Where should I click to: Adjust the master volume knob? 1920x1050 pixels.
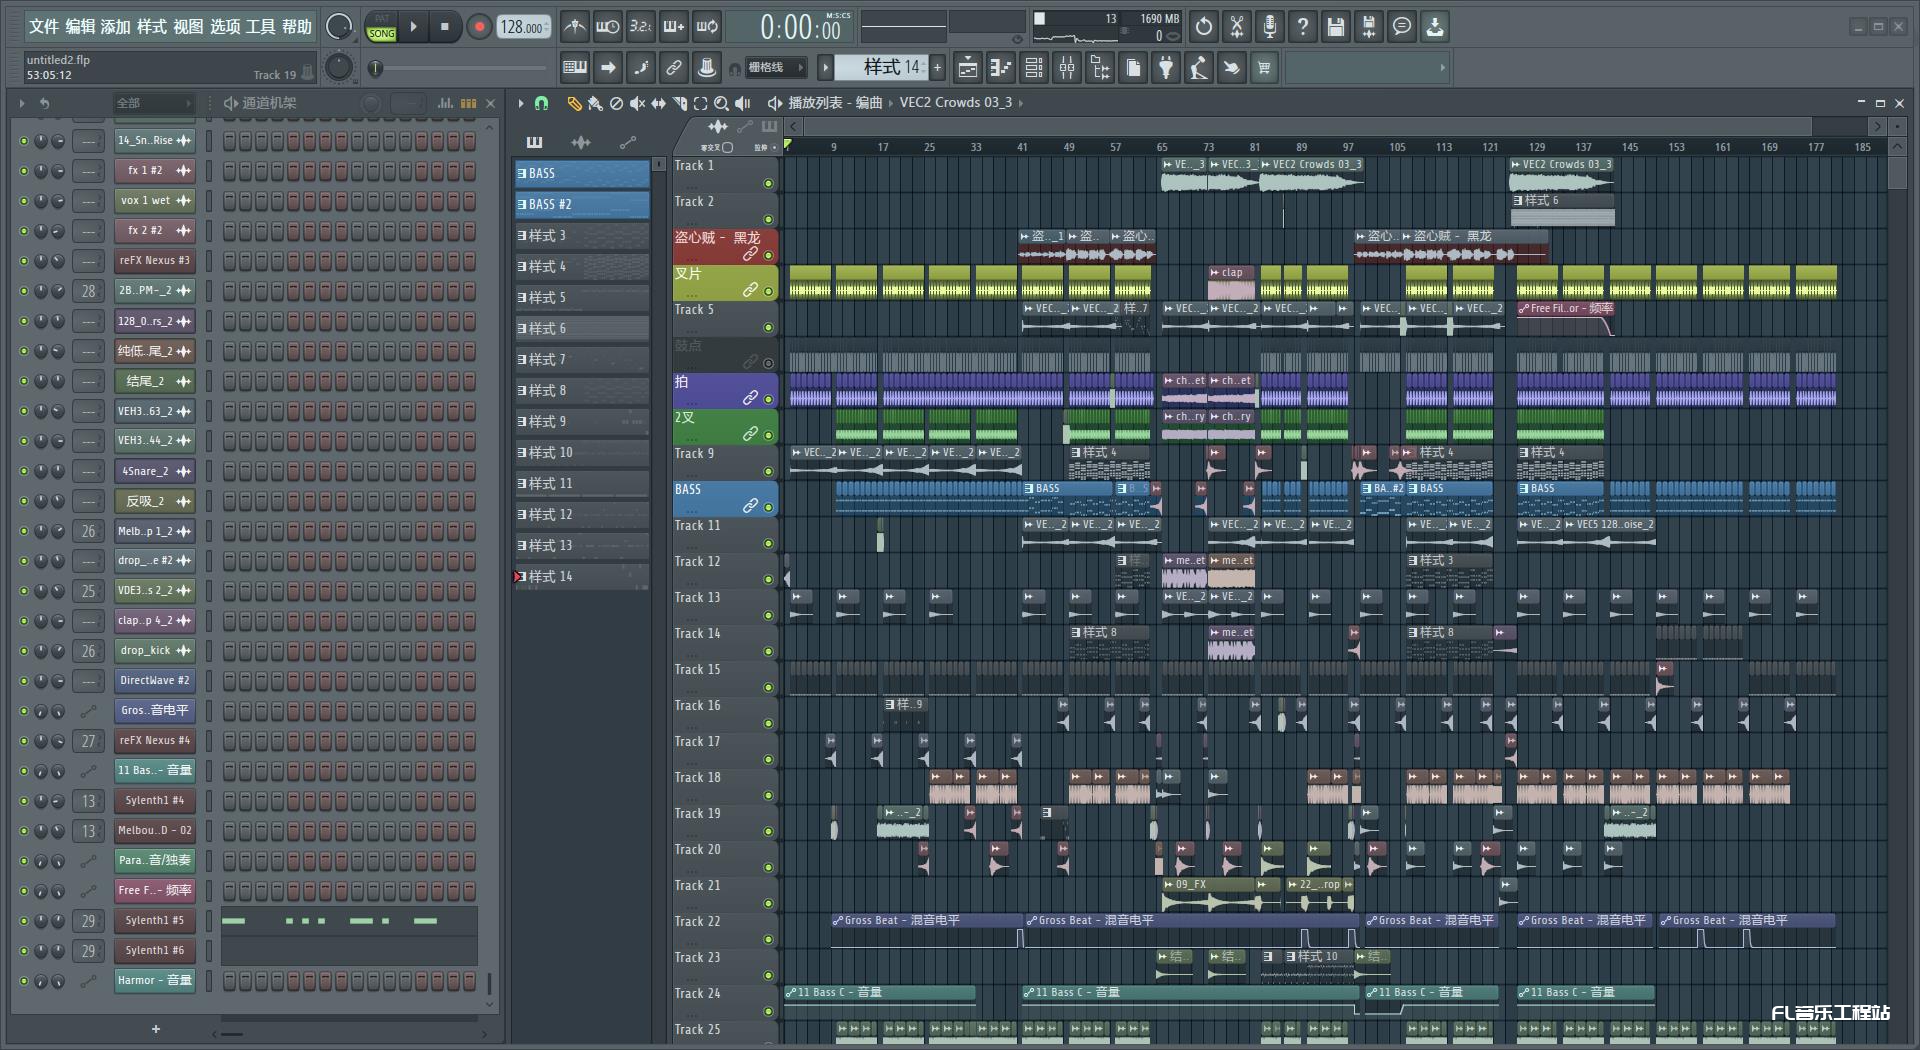click(339, 27)
